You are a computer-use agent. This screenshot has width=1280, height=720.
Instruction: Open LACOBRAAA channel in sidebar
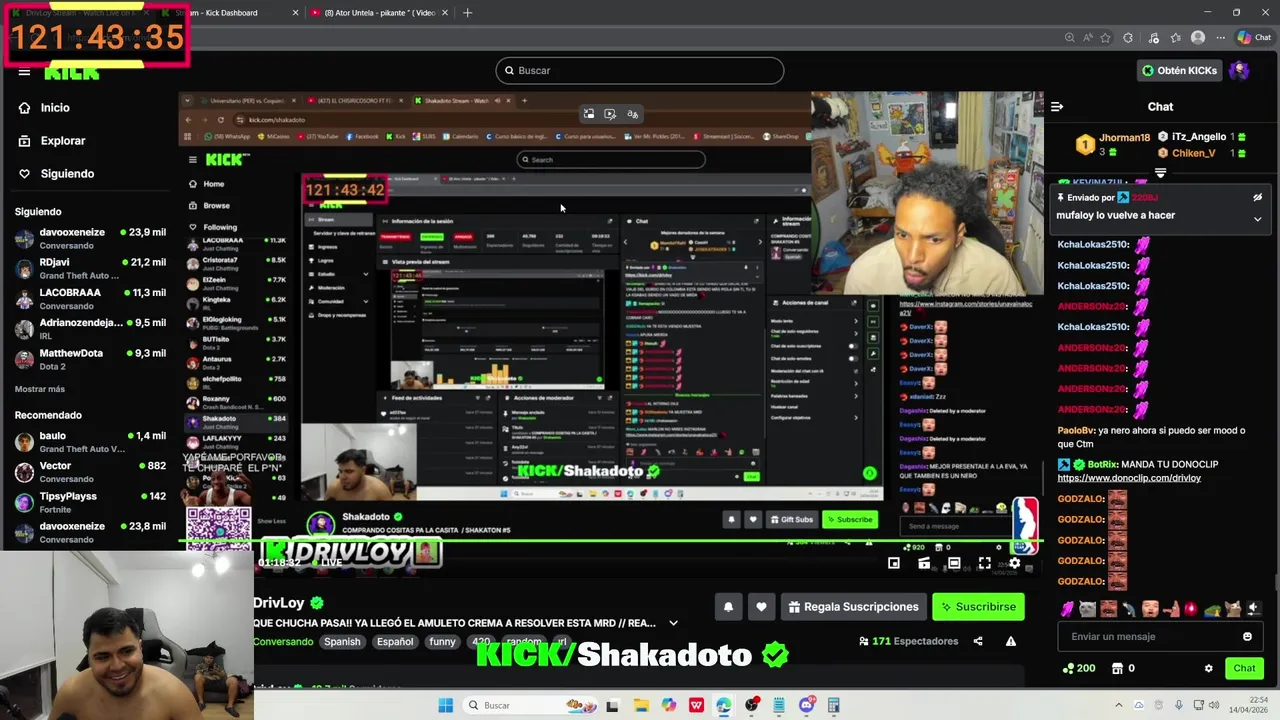pyautogui.click(x=90, y=299)
